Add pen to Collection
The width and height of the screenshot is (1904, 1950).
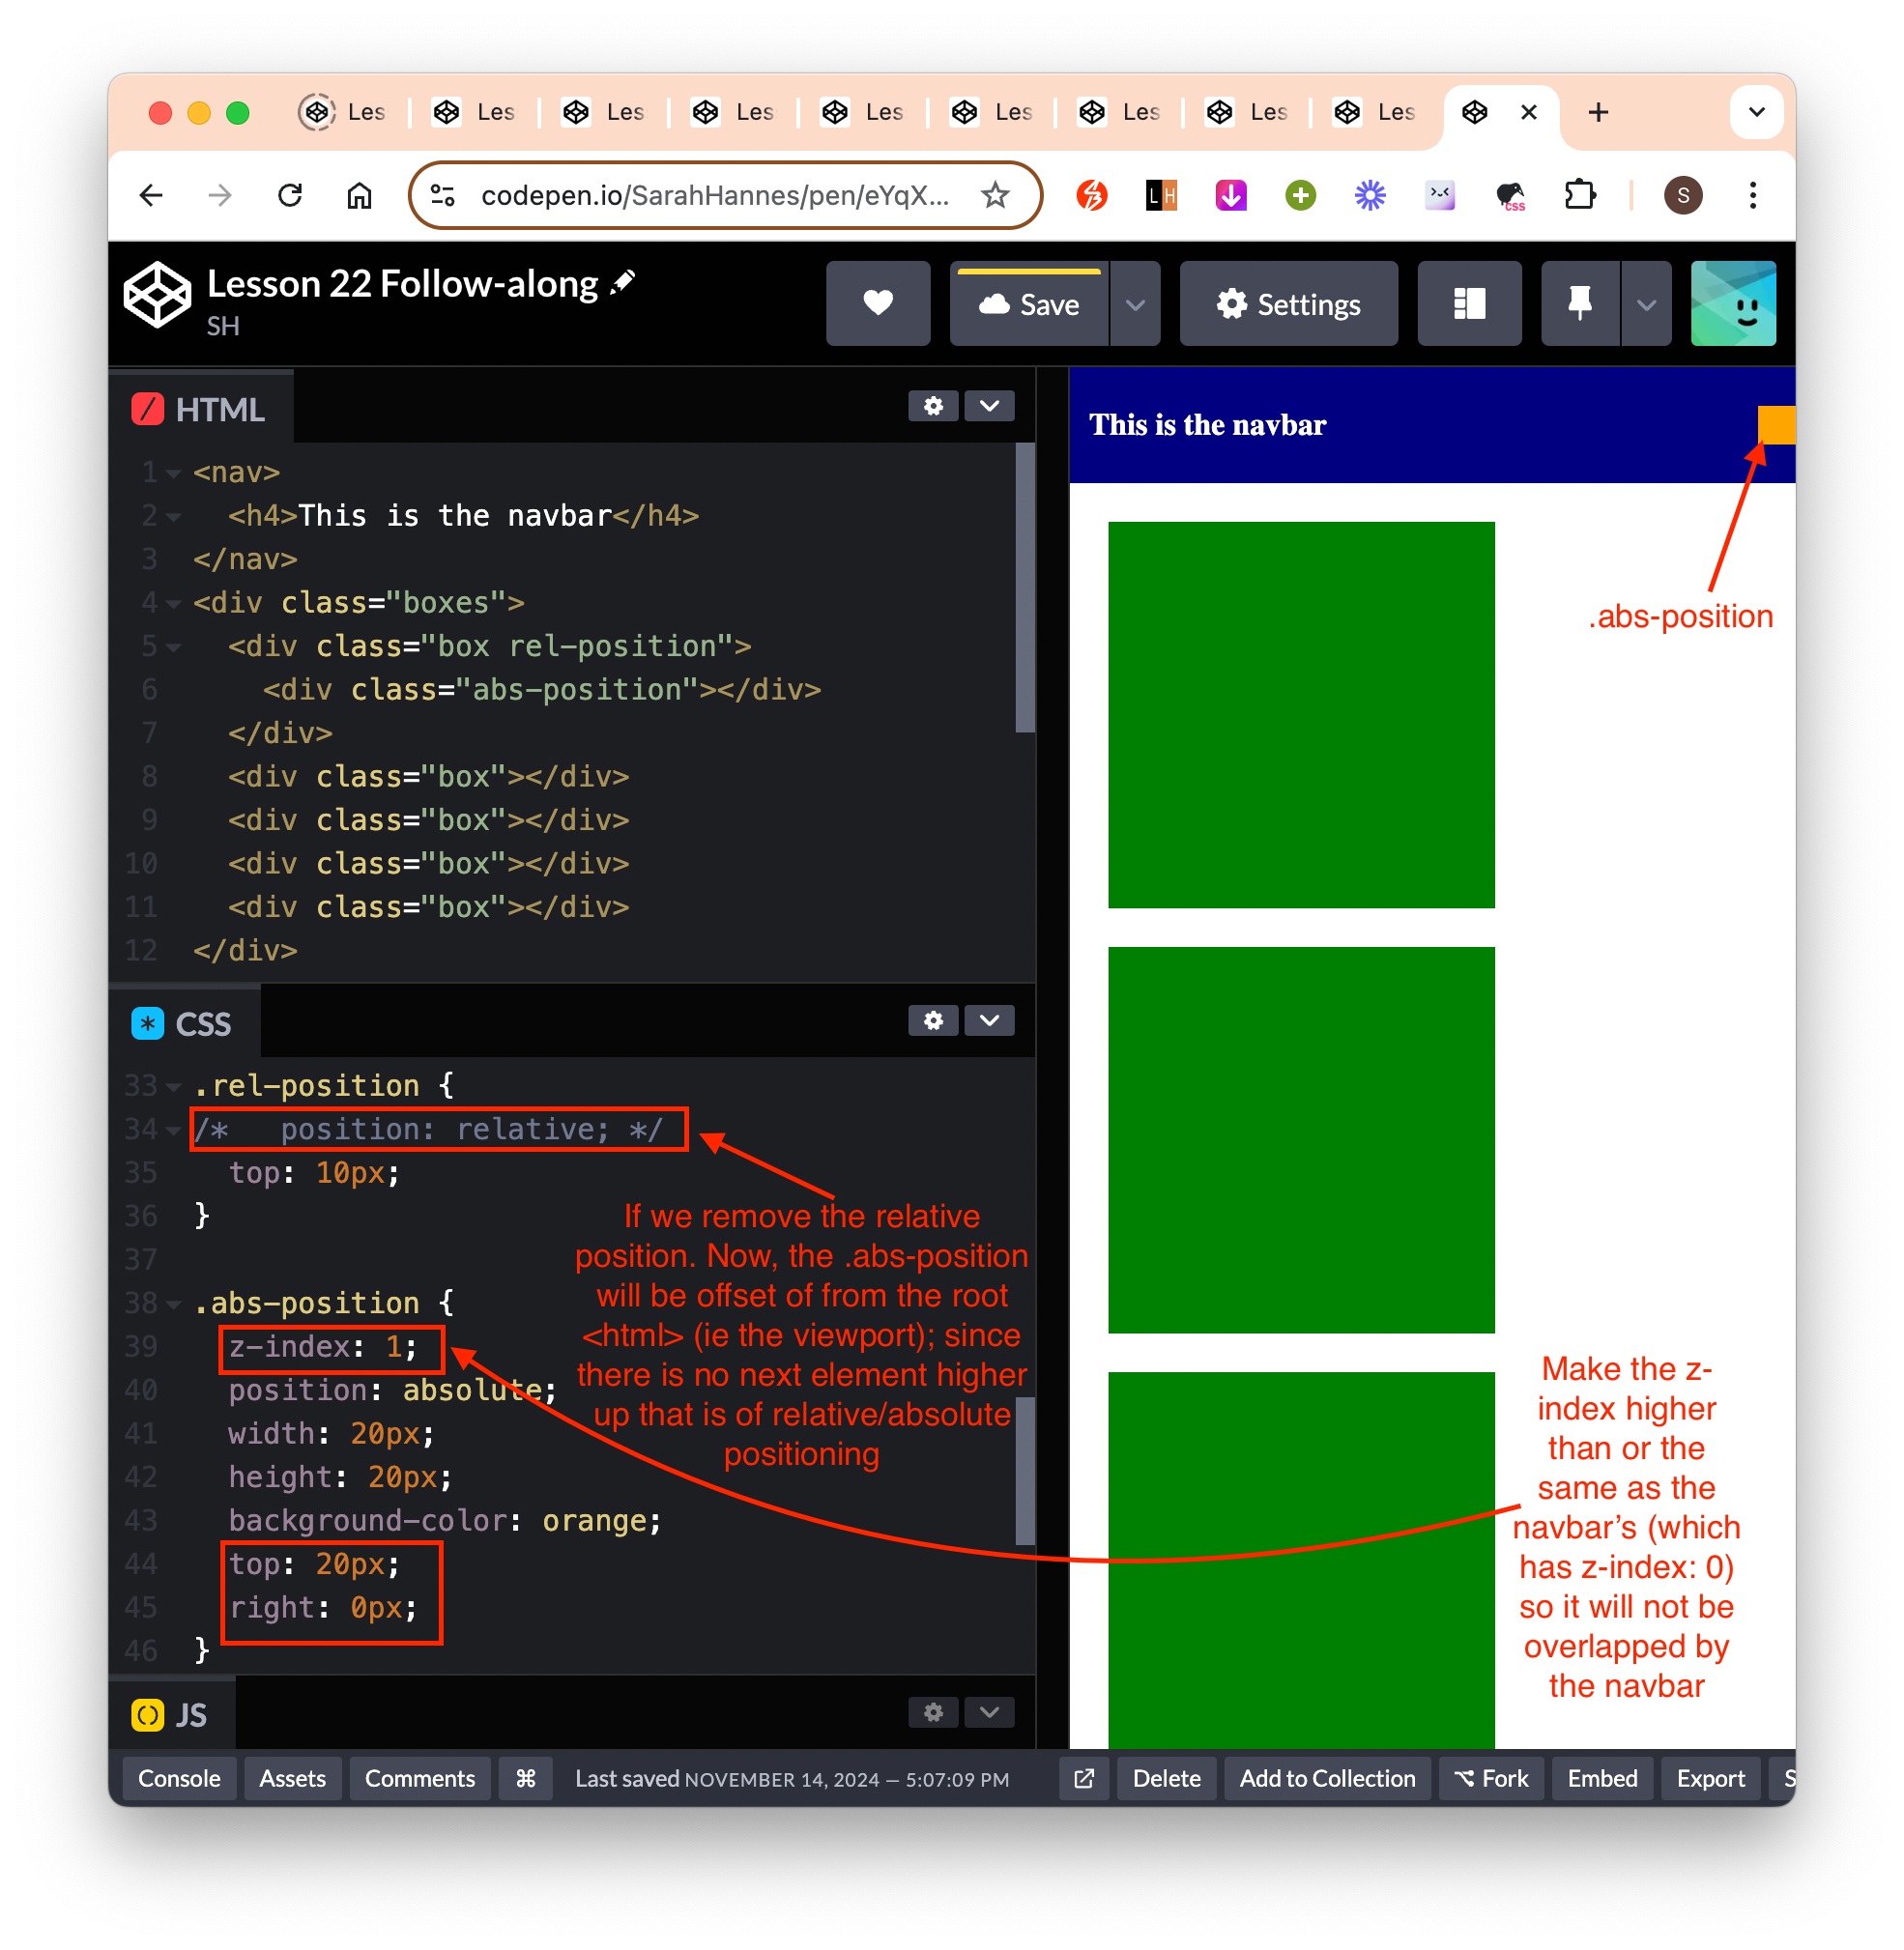(x=1327, y=1777)
